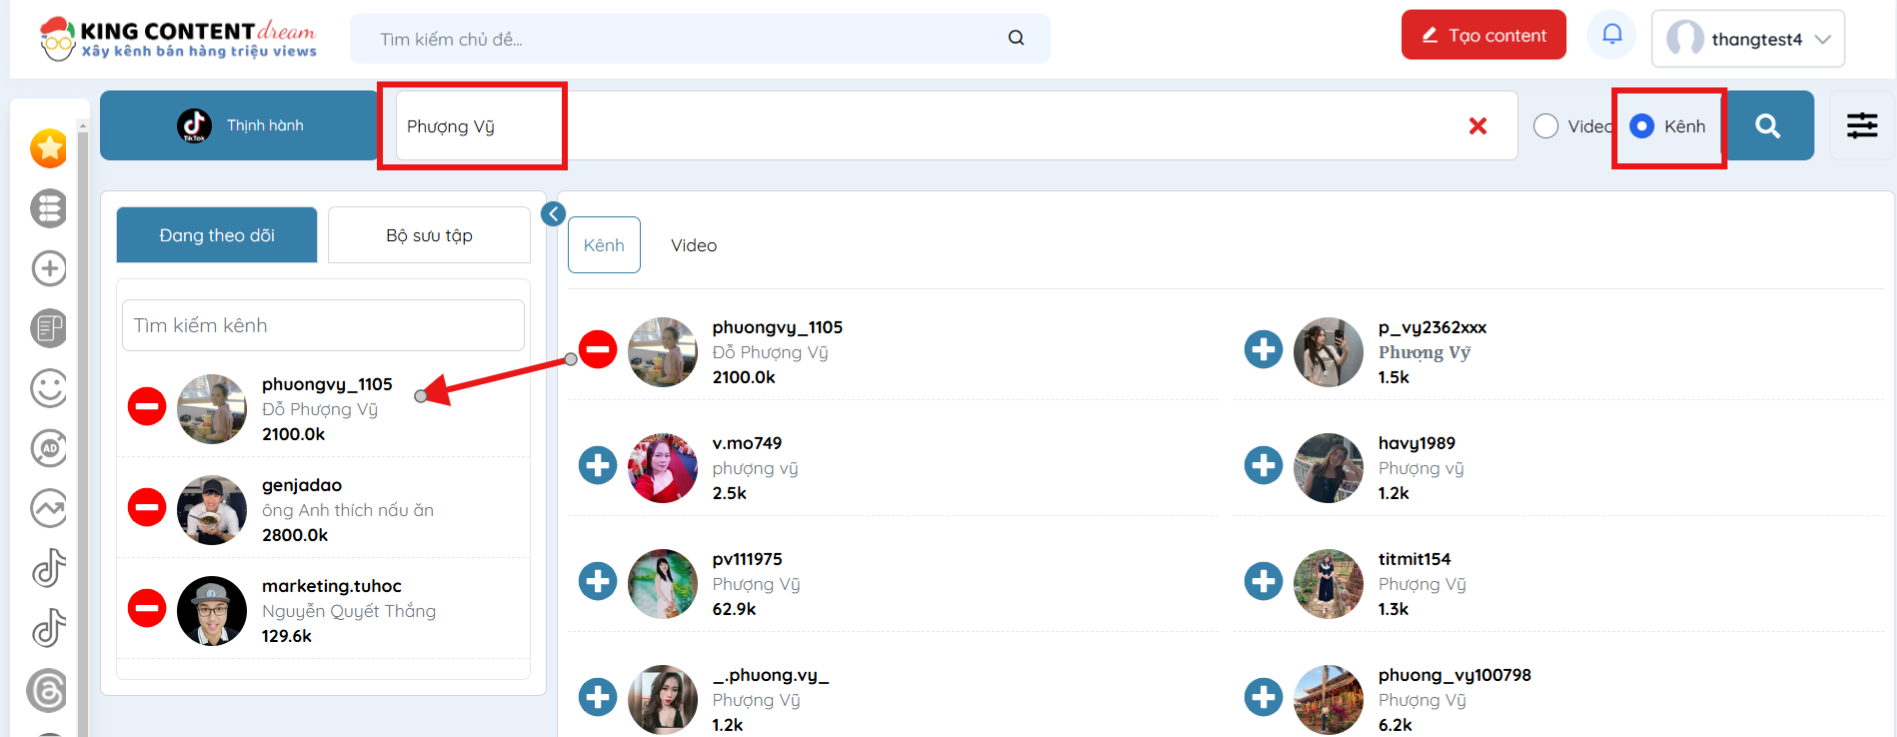The image size is (1897, 737).
Task: Switch to the Bộ sưu tập tab
Action: click(429, 235)
